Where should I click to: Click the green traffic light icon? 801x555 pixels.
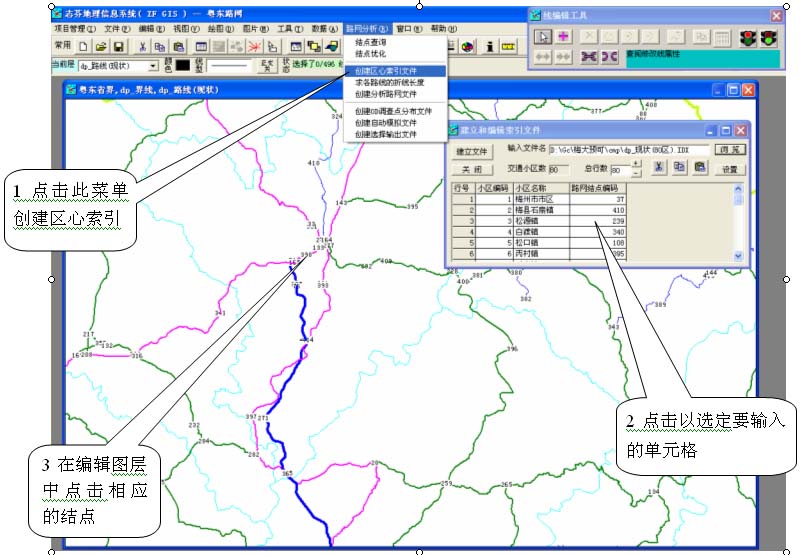click(769, 37)
